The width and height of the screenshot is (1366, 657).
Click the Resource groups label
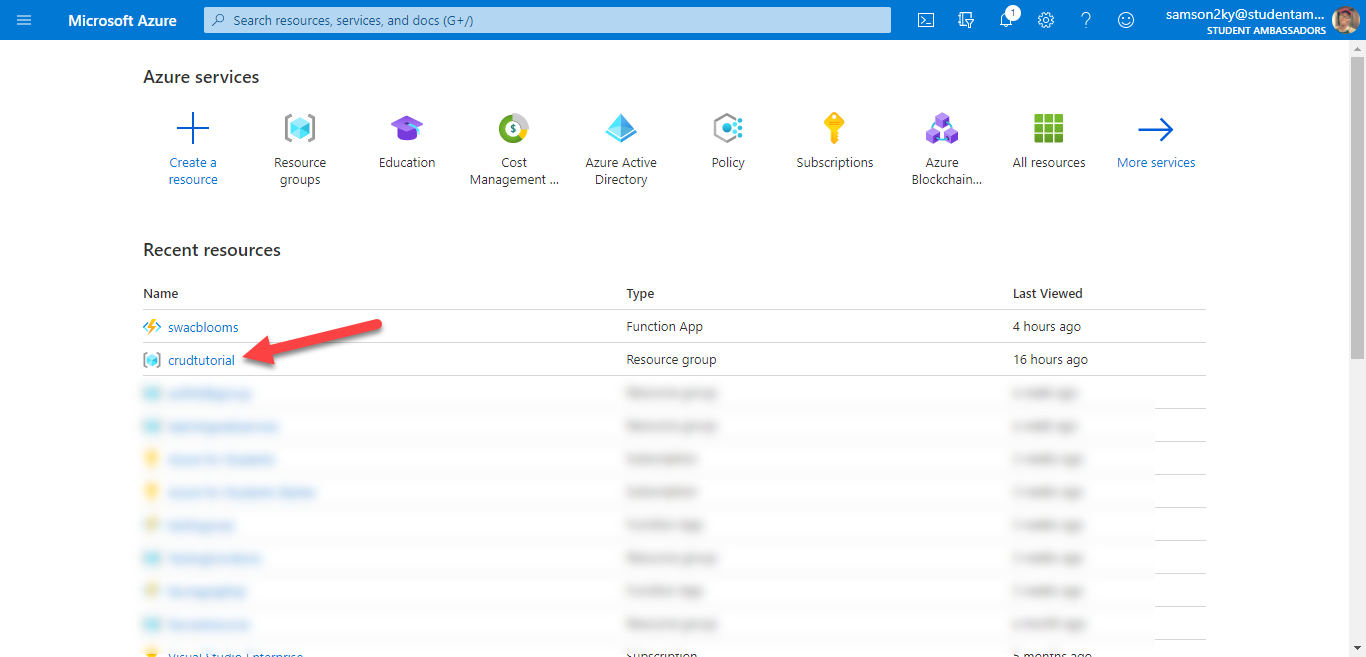pos(300,171)
